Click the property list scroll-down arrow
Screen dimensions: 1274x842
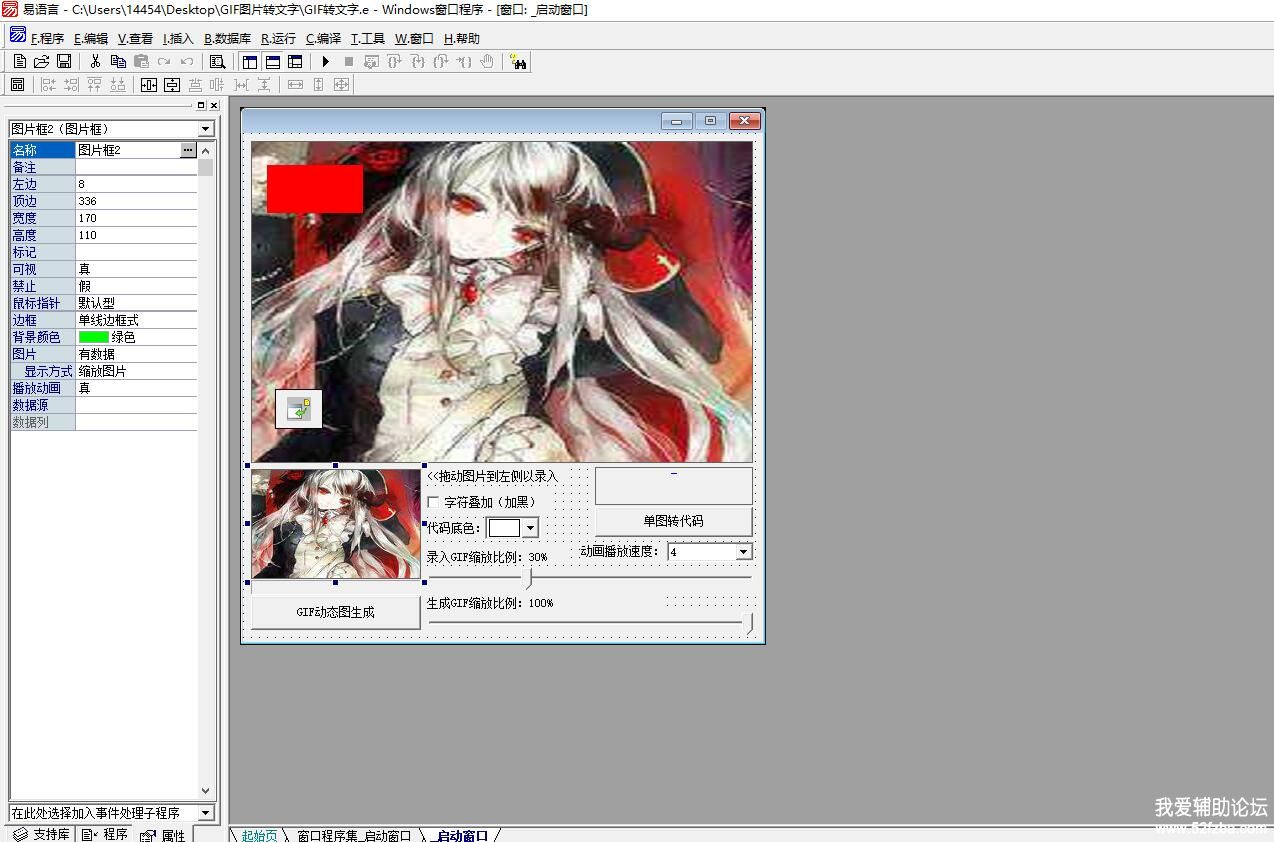point(206,790)
